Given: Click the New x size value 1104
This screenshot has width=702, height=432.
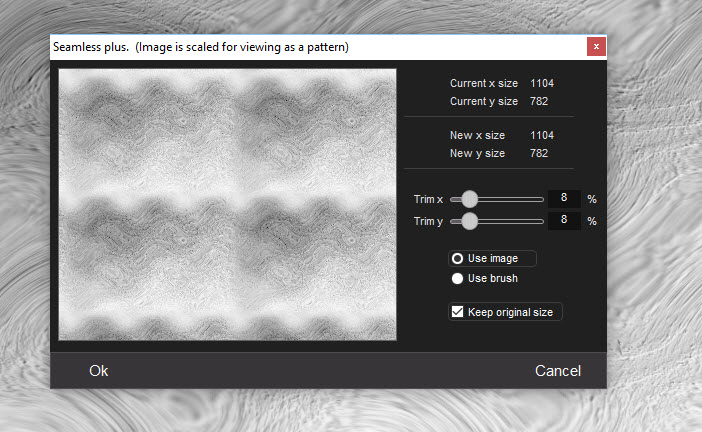Looking at the screenshot, I should tap(542, 135).
